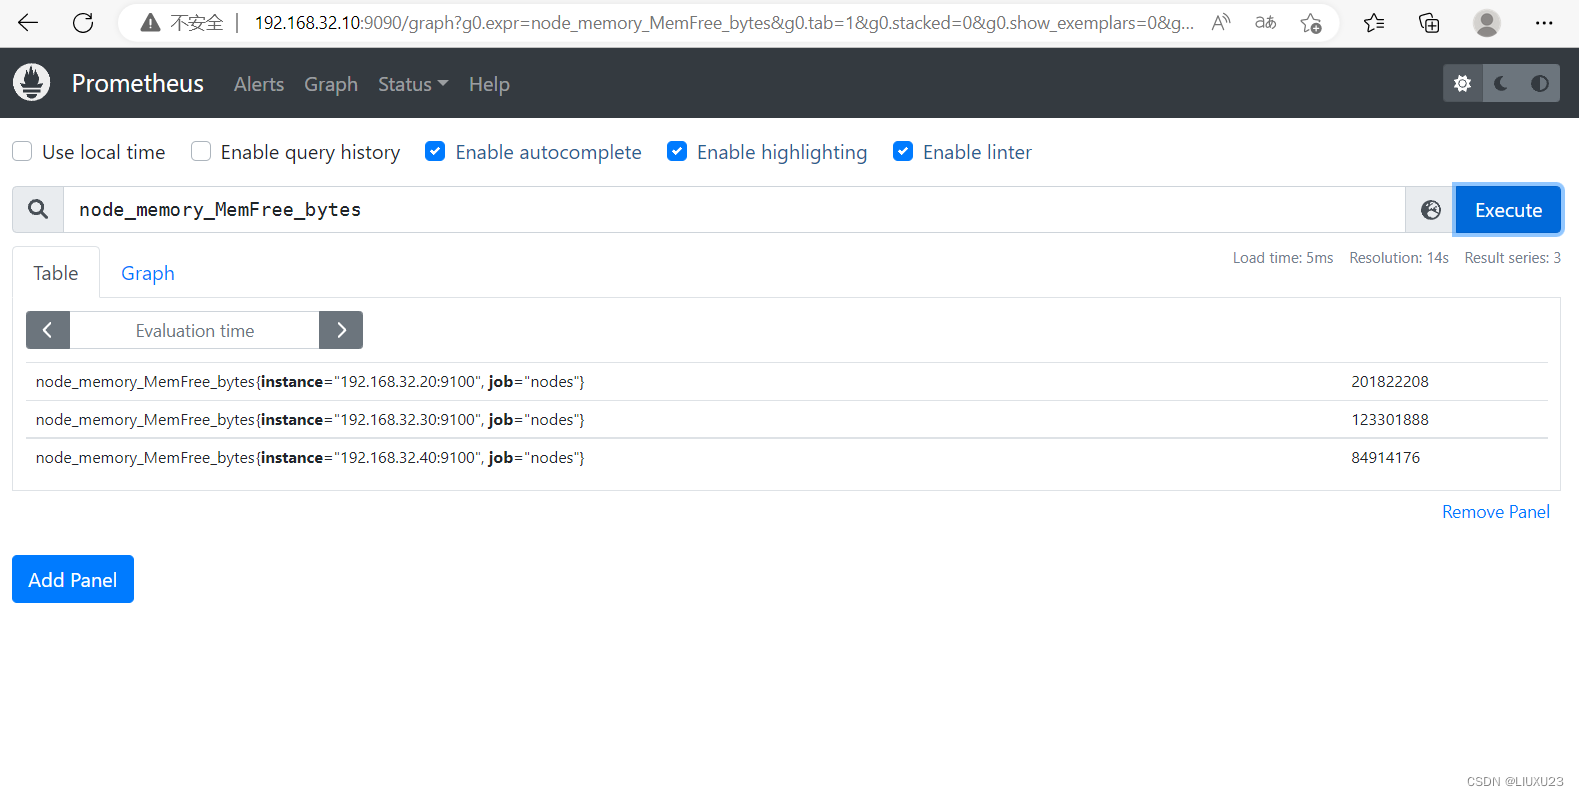Open the Alerts page
1579x796 pixels.
259,84
